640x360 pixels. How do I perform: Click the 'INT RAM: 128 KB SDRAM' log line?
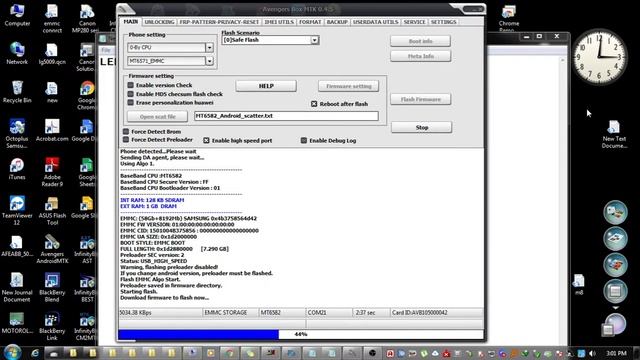(152, 200)
